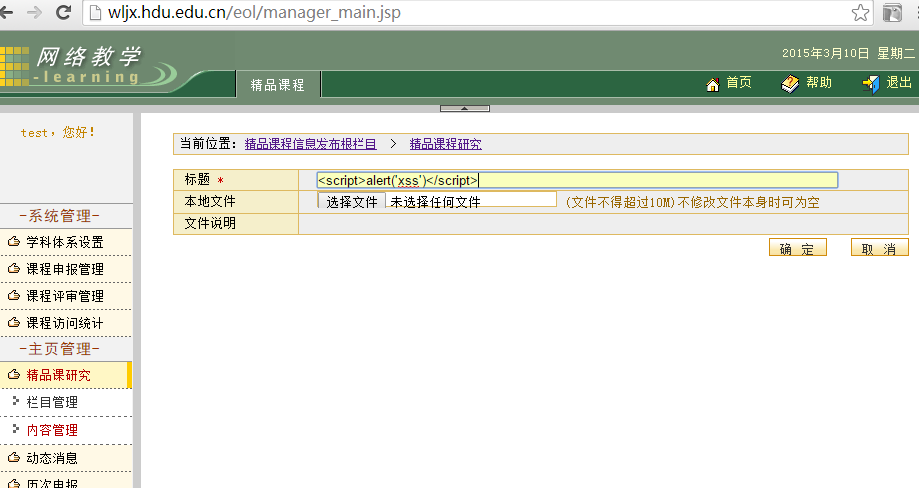Open breadcrumb link 精品课程研究
919x488 pixels.
pyautogui.click(x=445, y=144)
